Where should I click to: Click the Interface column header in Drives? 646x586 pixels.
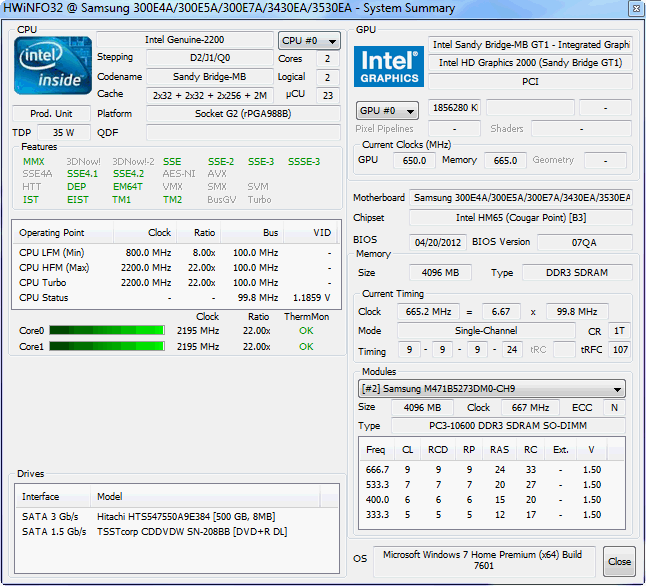pos(52,497)
